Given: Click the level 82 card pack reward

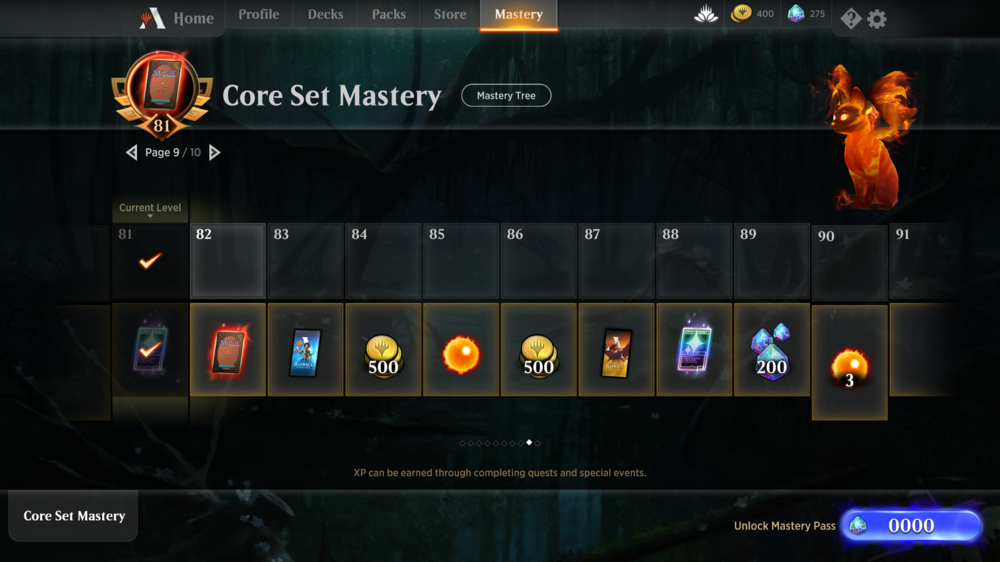Looking at the screenshot, I should [x=228, y=350].
